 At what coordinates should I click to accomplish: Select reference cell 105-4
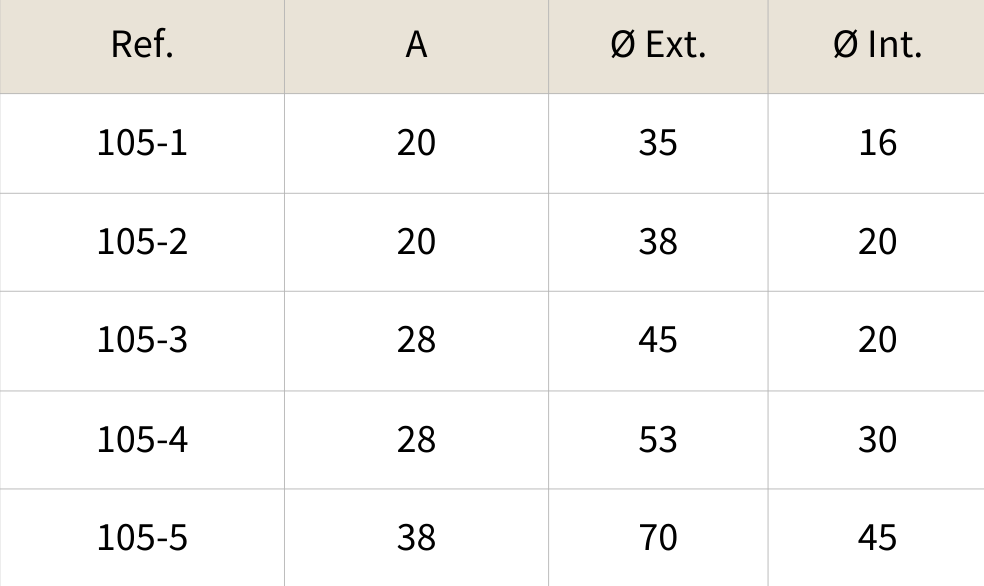[142, 439]
